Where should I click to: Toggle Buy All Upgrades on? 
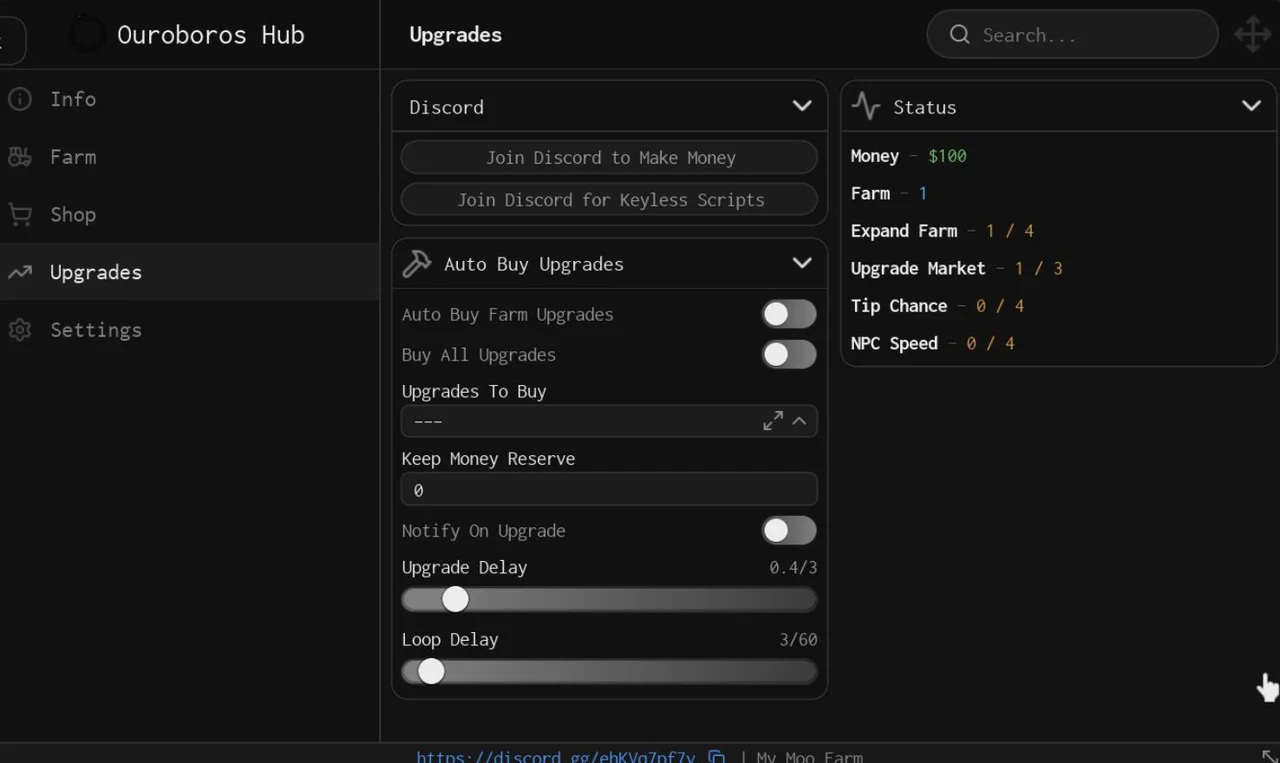click(x=789, y=354)
